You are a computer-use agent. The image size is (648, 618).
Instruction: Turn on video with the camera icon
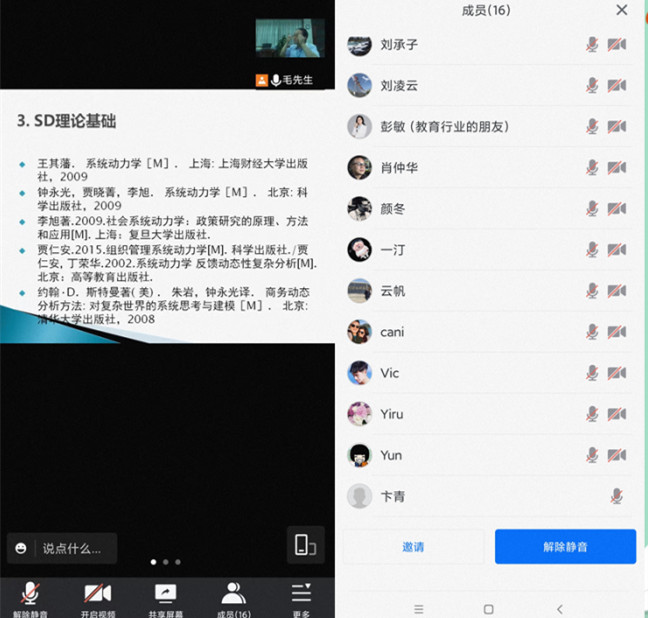97,594
